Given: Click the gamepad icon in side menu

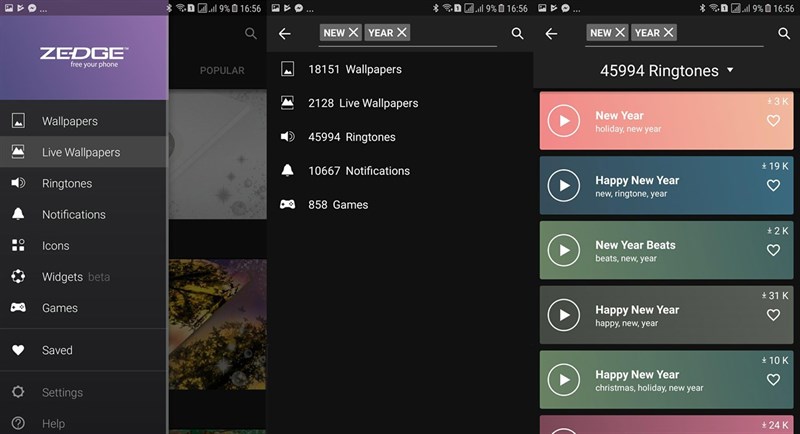Looking at the screenshot, I should (x=18, y=308).
